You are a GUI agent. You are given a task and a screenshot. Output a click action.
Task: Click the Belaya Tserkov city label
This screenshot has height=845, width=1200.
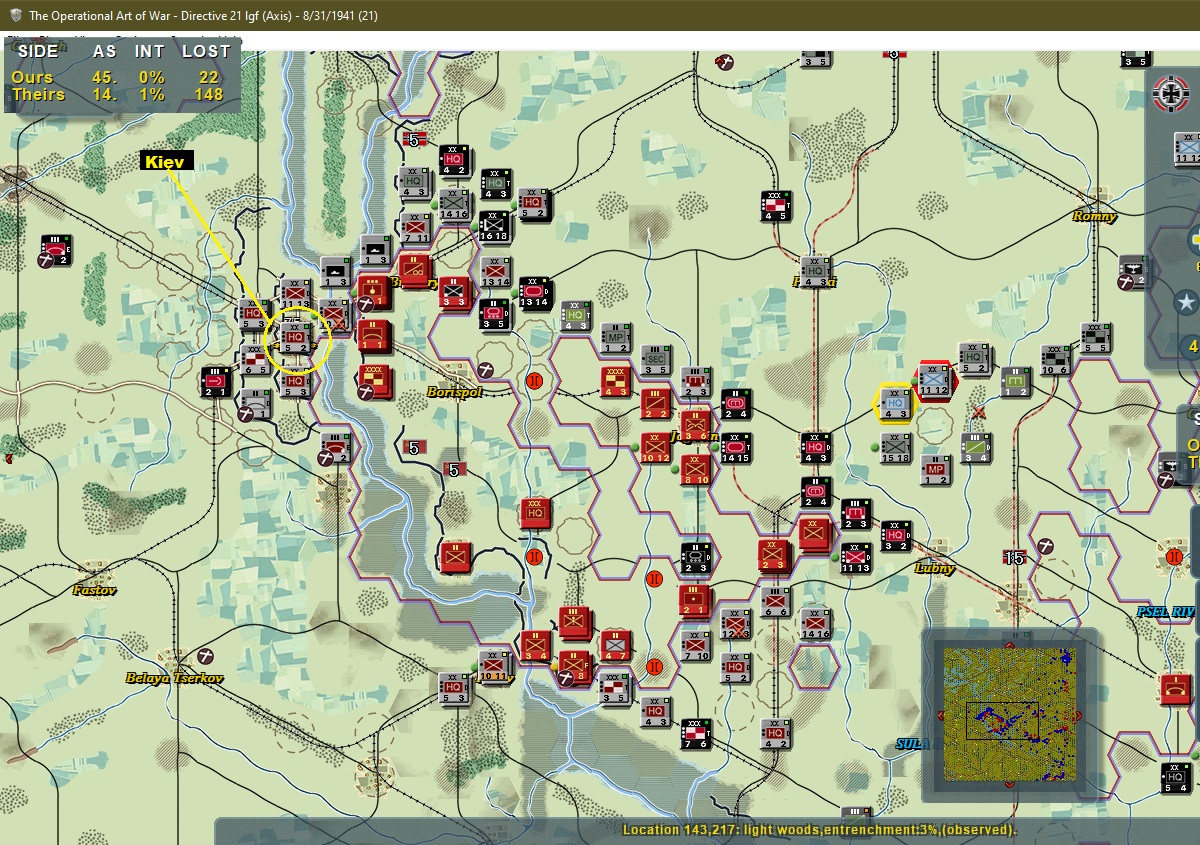pyautogui.click(x=174, y=678)
